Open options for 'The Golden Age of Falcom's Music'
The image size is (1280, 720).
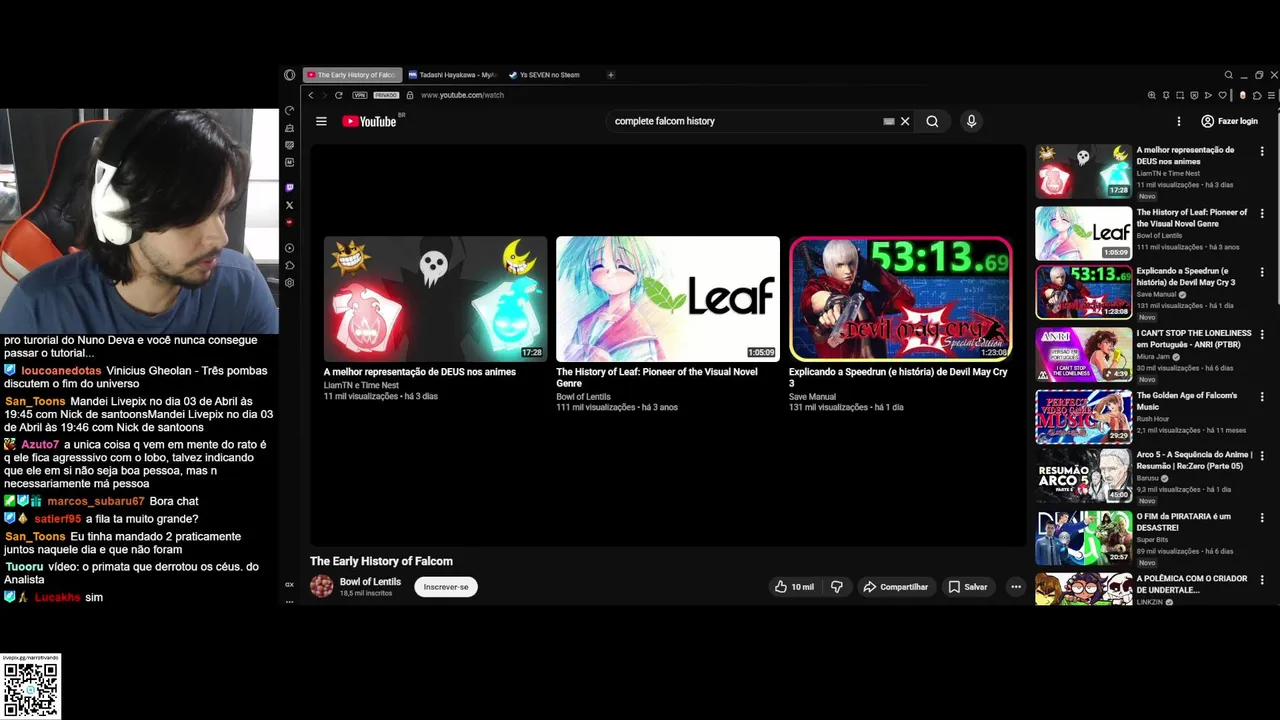pos(1262,396)
